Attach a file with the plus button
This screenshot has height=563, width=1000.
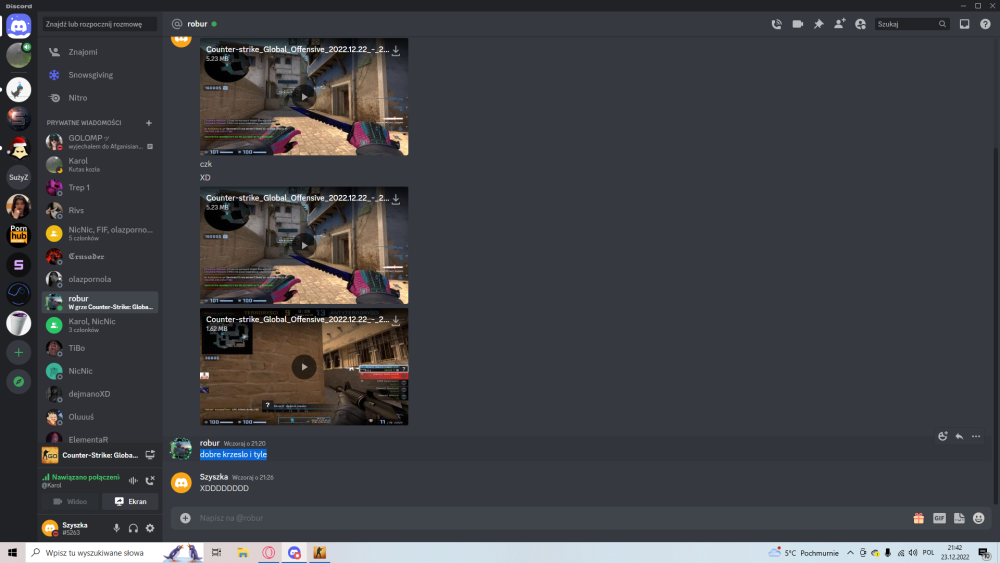[185, 518]
